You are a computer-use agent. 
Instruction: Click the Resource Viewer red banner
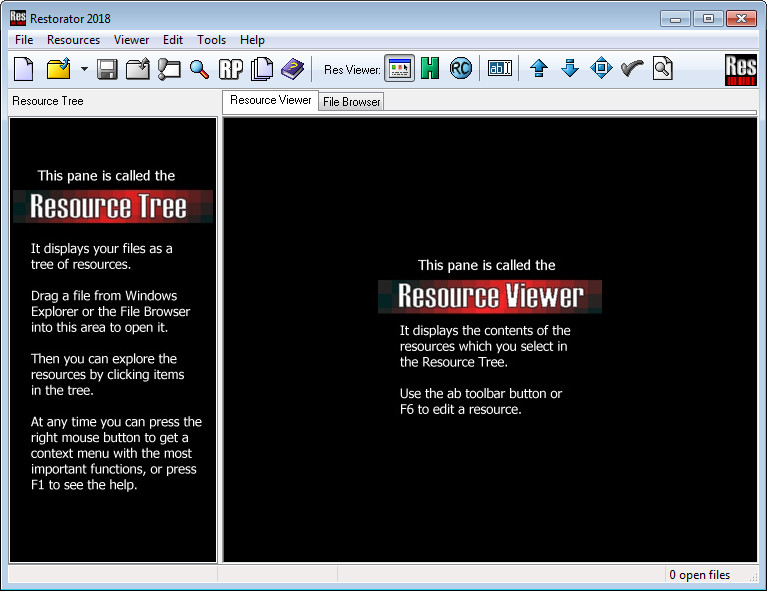(490, 296)
